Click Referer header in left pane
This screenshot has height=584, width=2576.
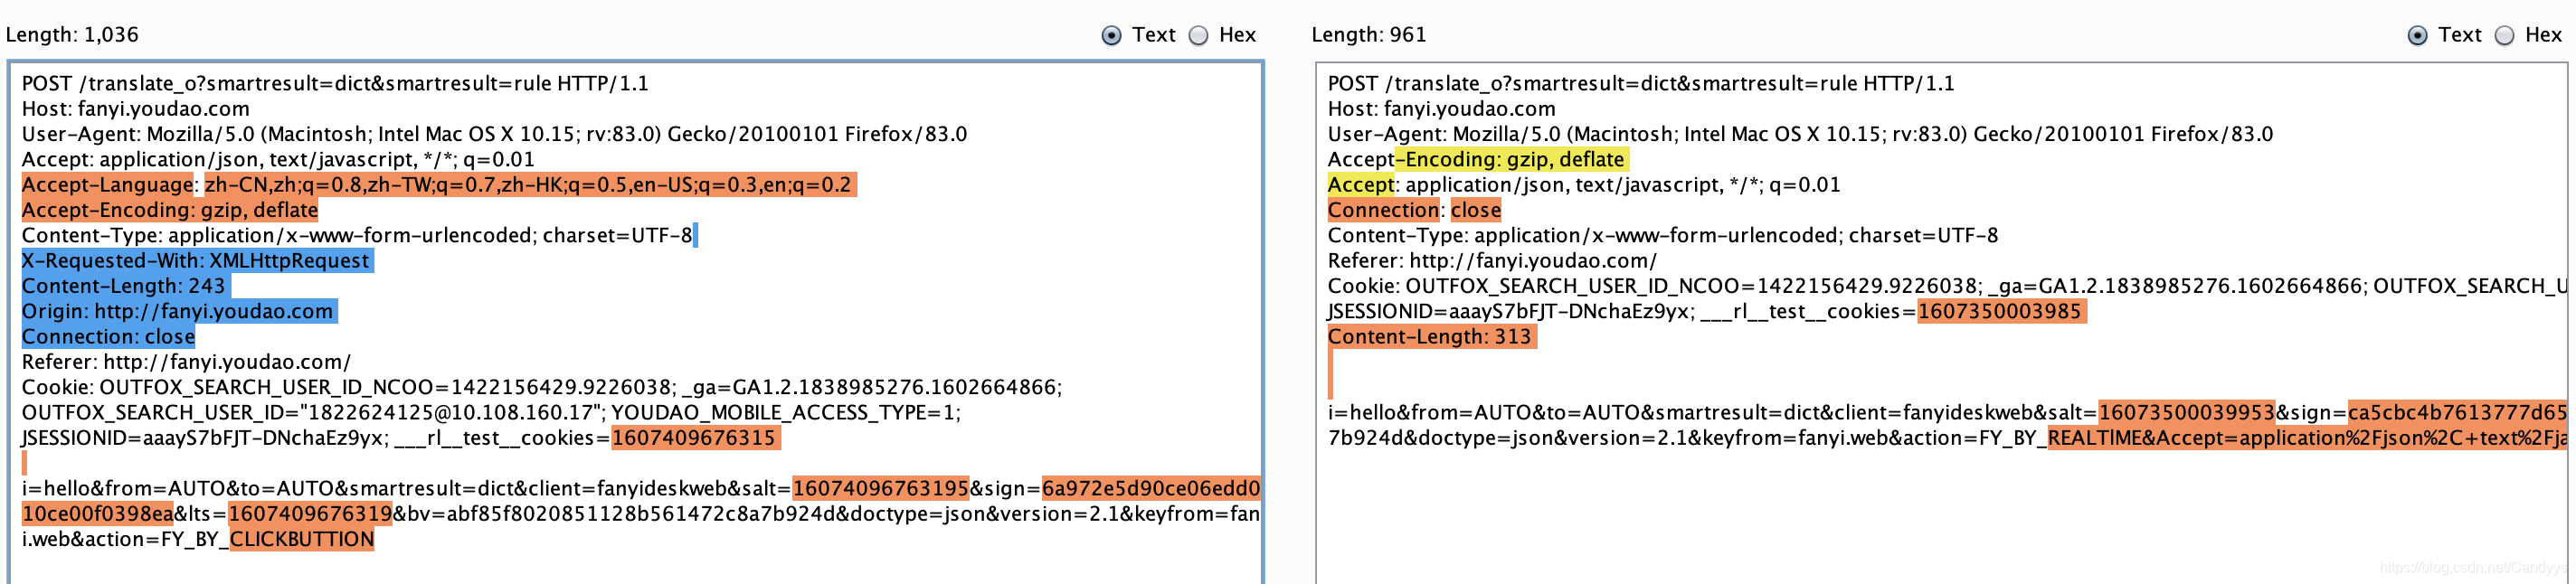coord(186,362)
